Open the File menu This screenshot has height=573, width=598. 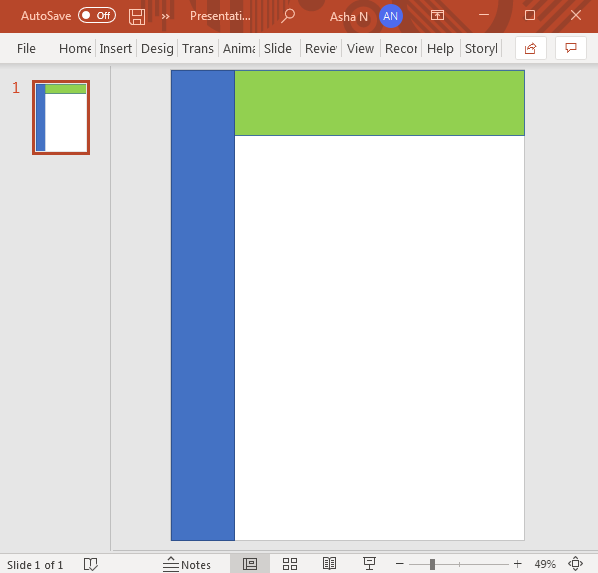[x=26, y=48]
